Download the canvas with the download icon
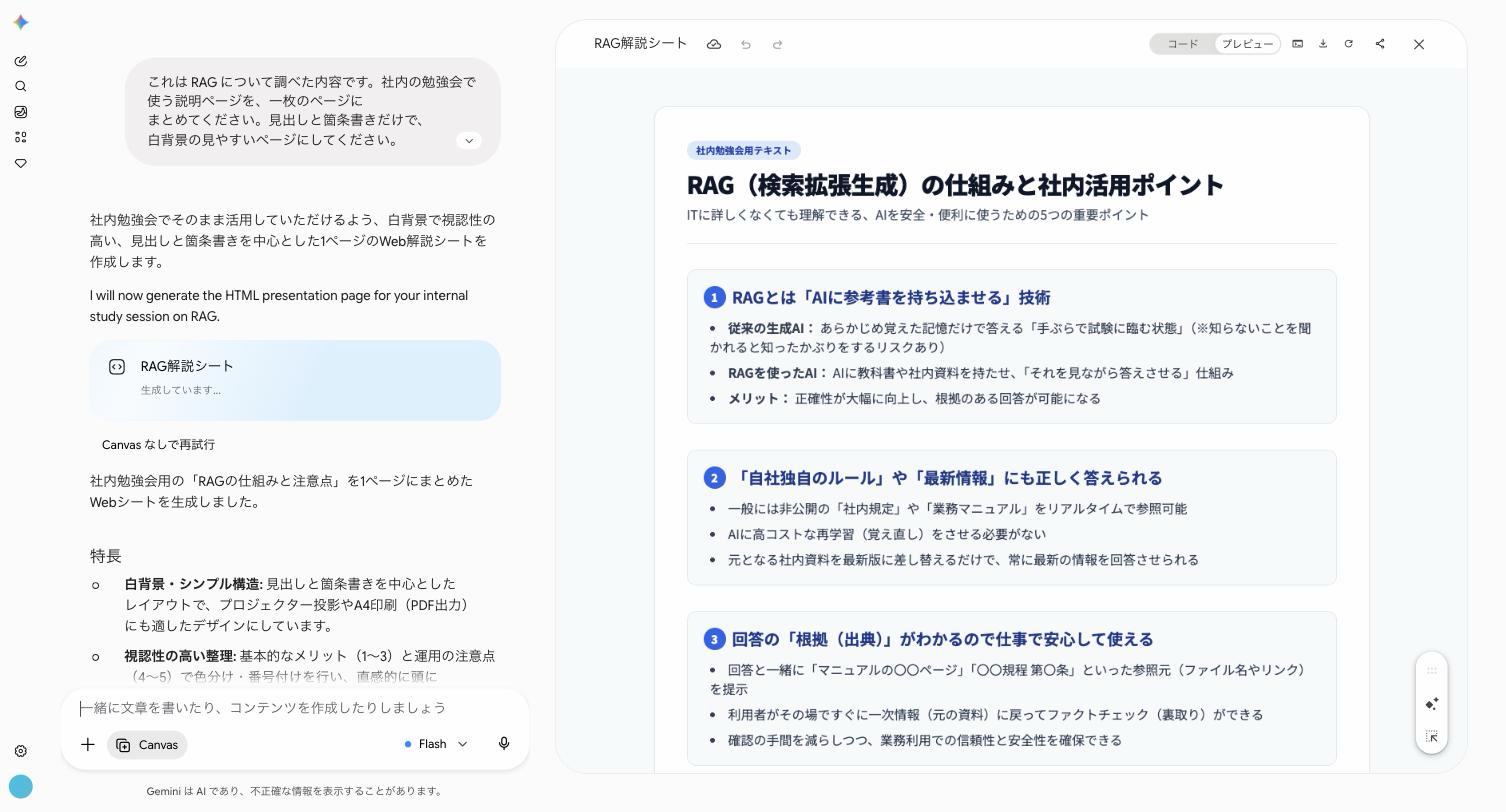This screenshot has height=812, width=1506. pos(1323,44)
